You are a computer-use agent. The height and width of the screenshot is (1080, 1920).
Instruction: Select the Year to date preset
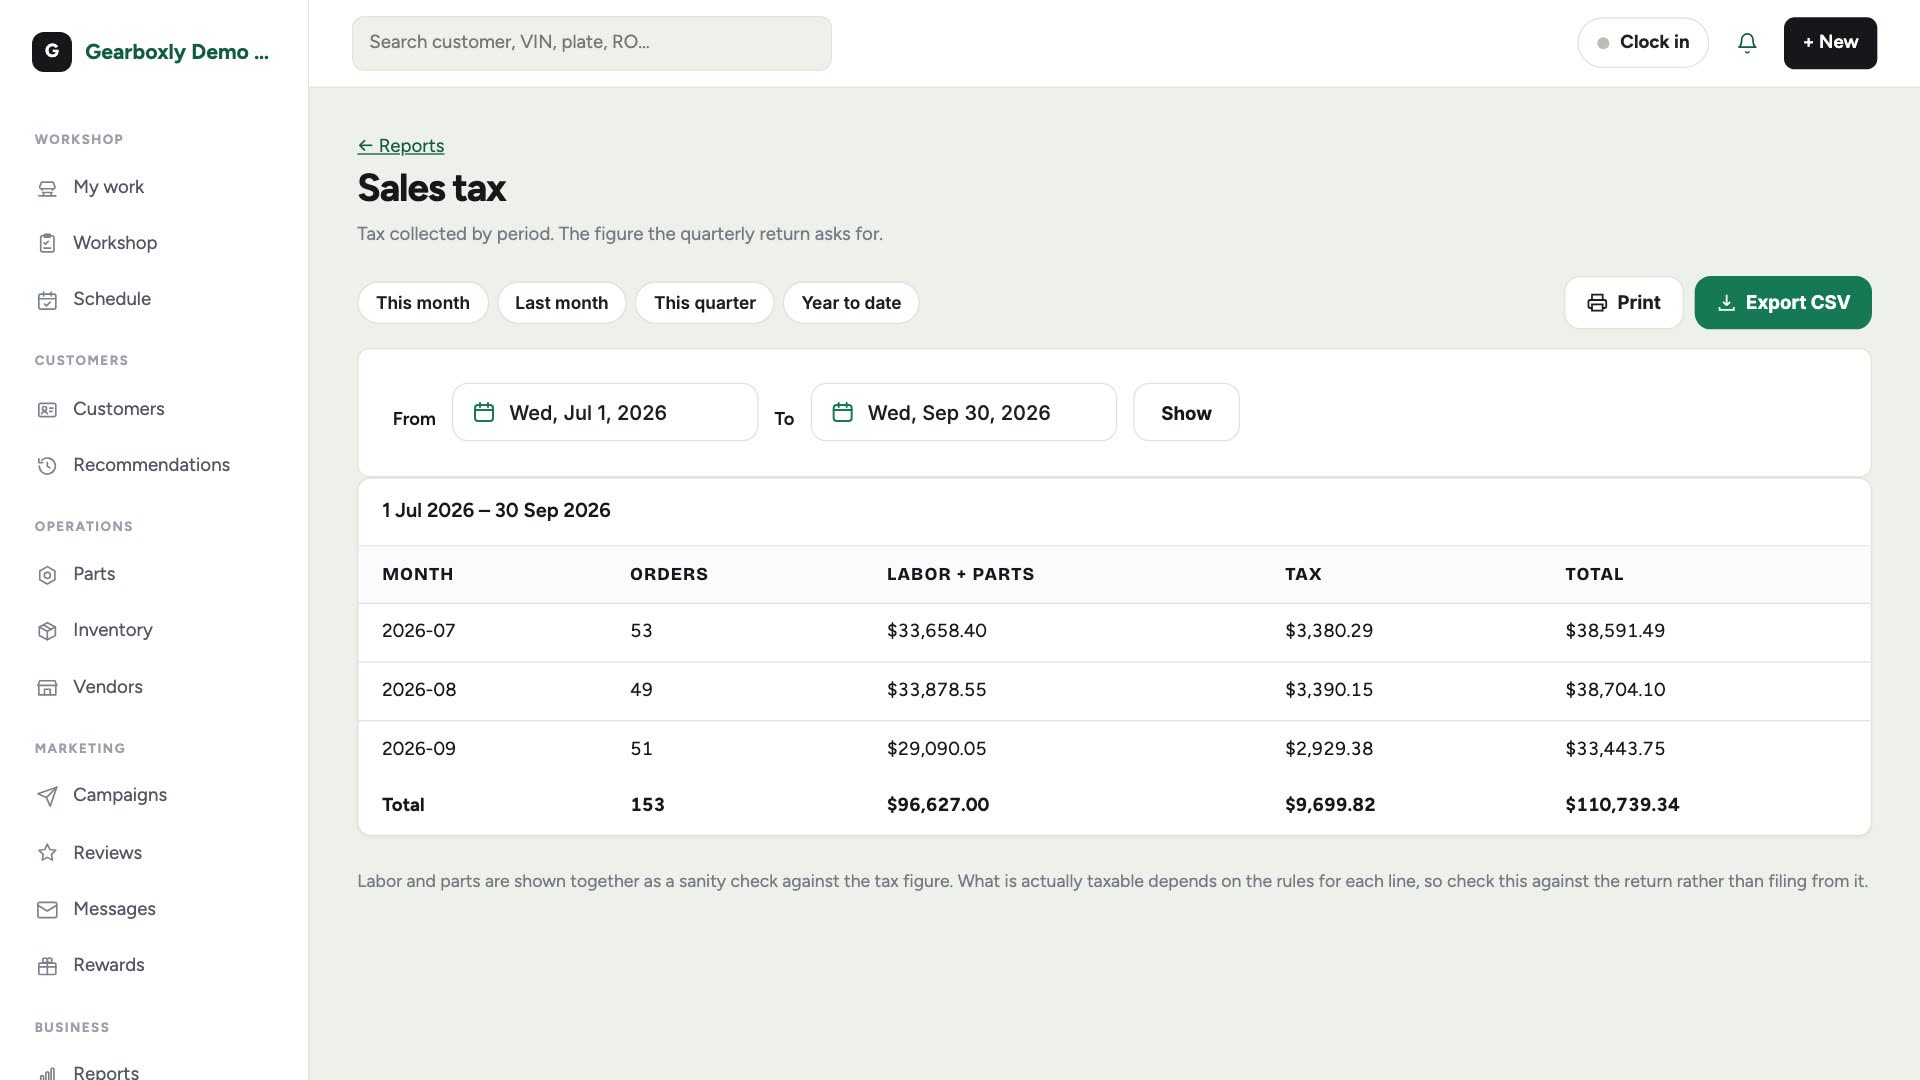tap(851, 303)
